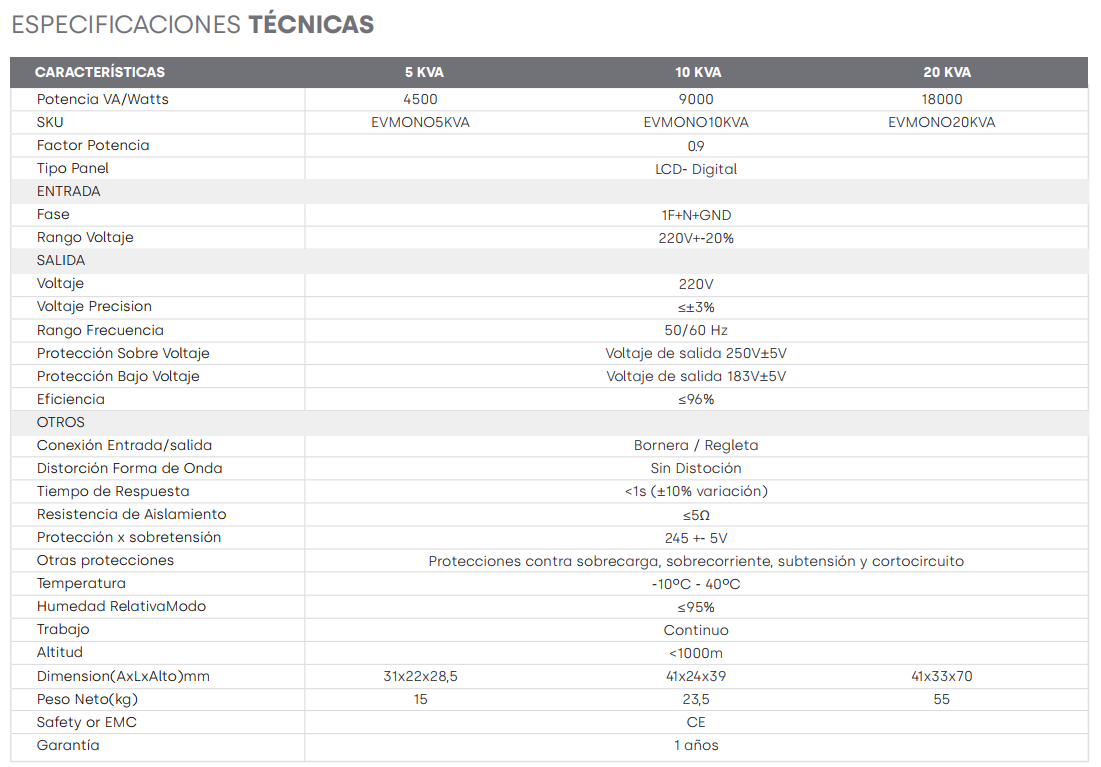1101x767 pixels.
Task: Select the 'CARACTERÍSTICAS' column header
Action: 100,72
